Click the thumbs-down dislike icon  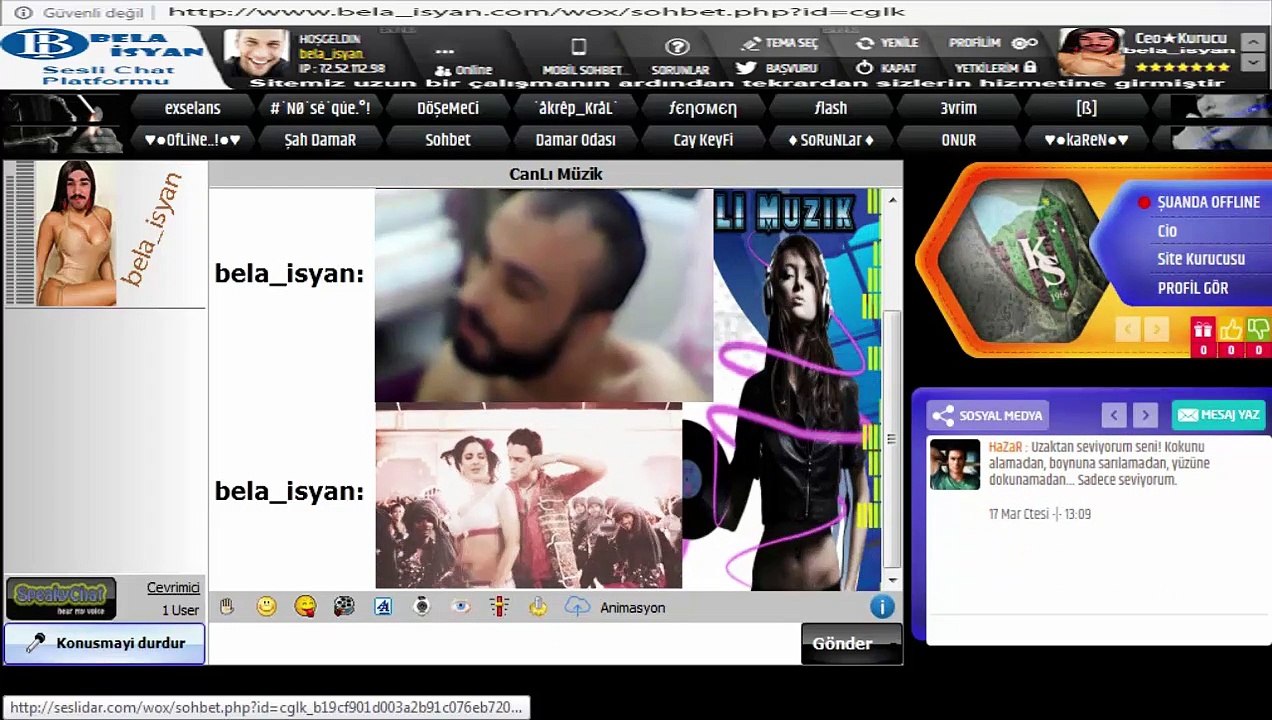coord(1258,330)
